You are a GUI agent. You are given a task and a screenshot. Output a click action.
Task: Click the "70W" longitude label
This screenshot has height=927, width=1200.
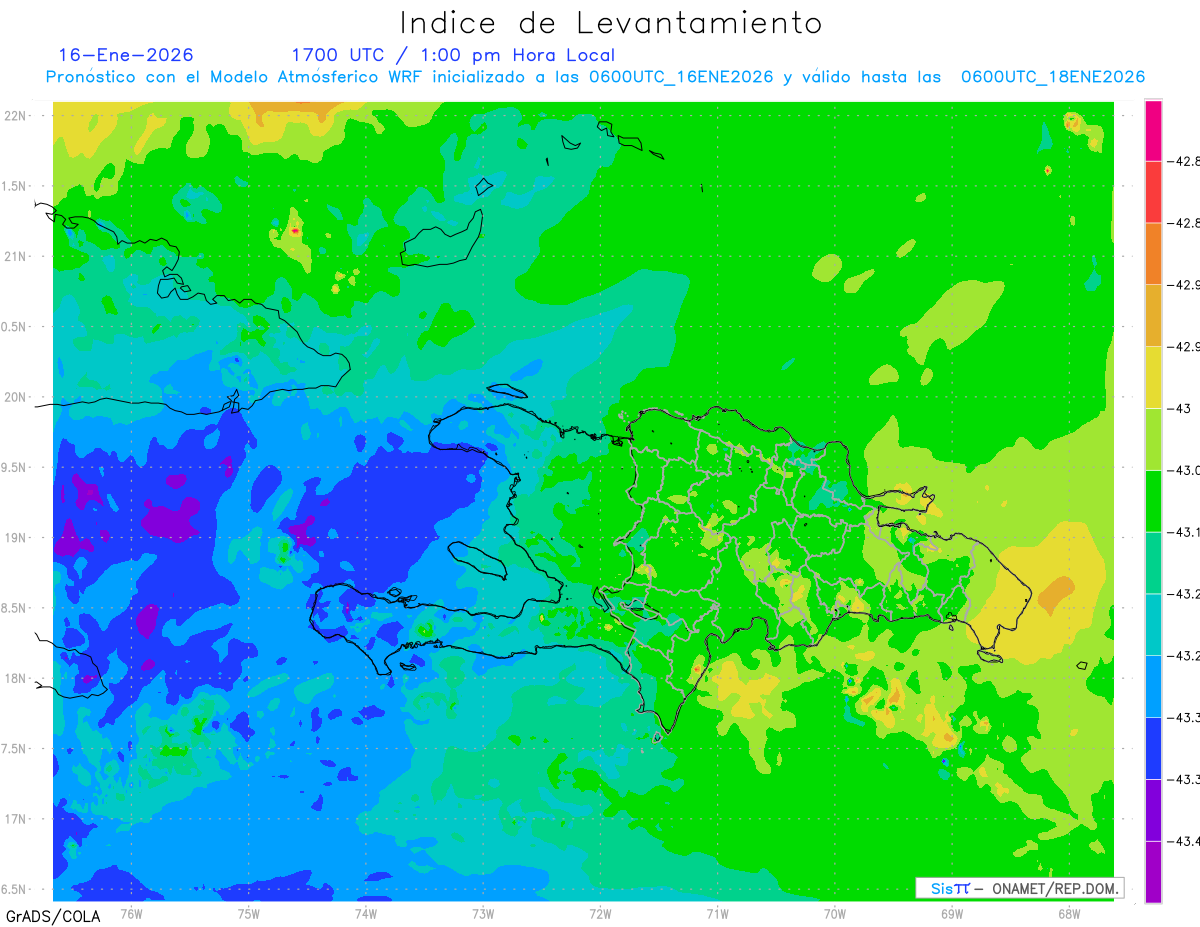pos(835,913)
